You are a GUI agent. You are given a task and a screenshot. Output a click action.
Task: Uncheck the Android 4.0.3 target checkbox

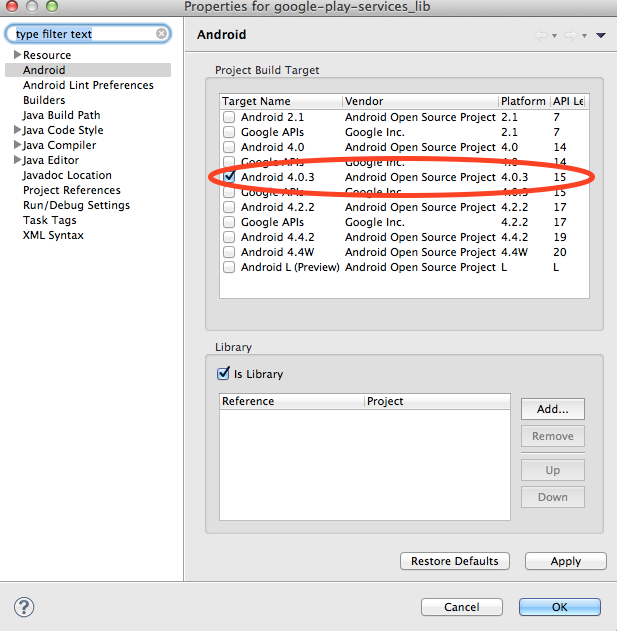pos(229,177)
